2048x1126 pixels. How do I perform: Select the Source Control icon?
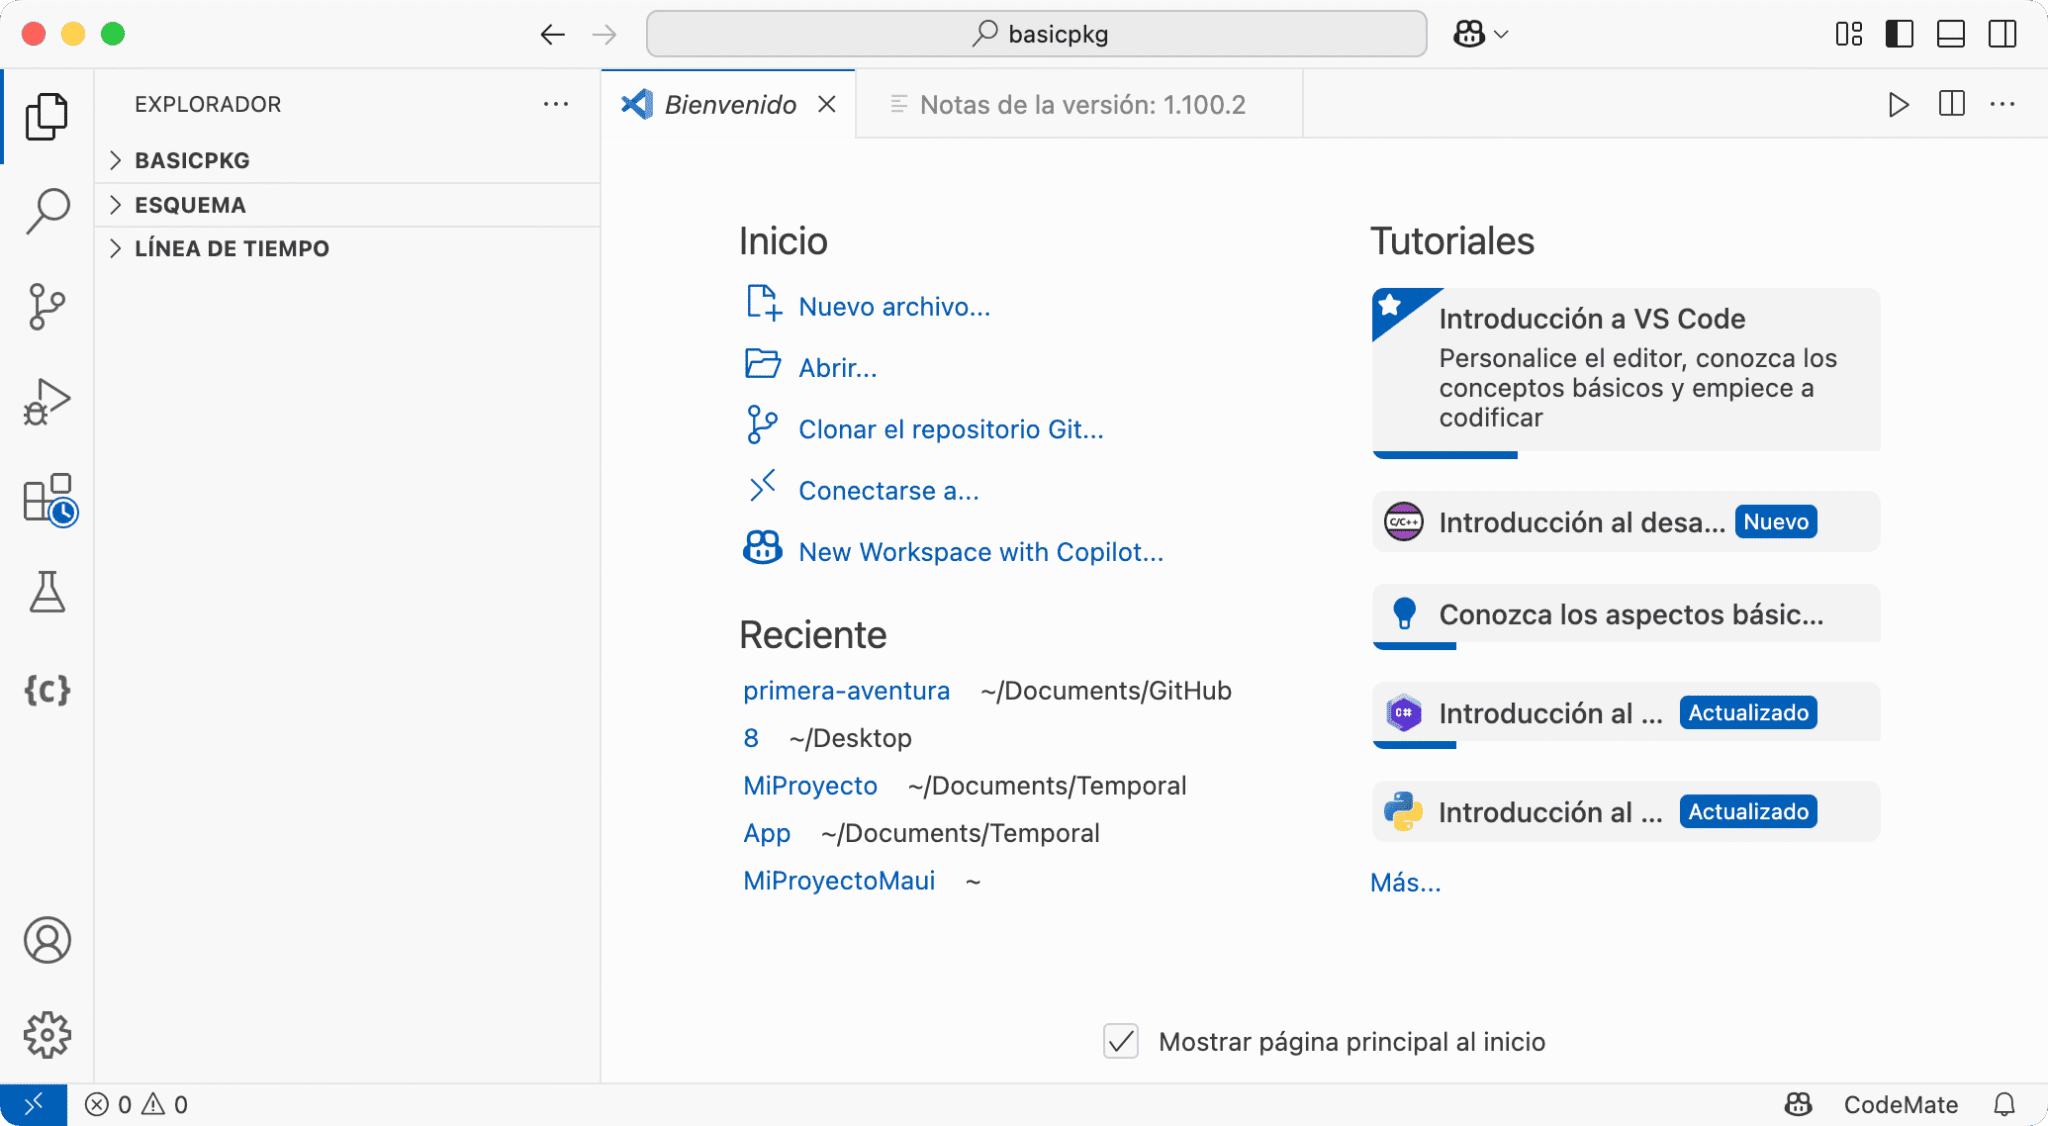(47, 305)
